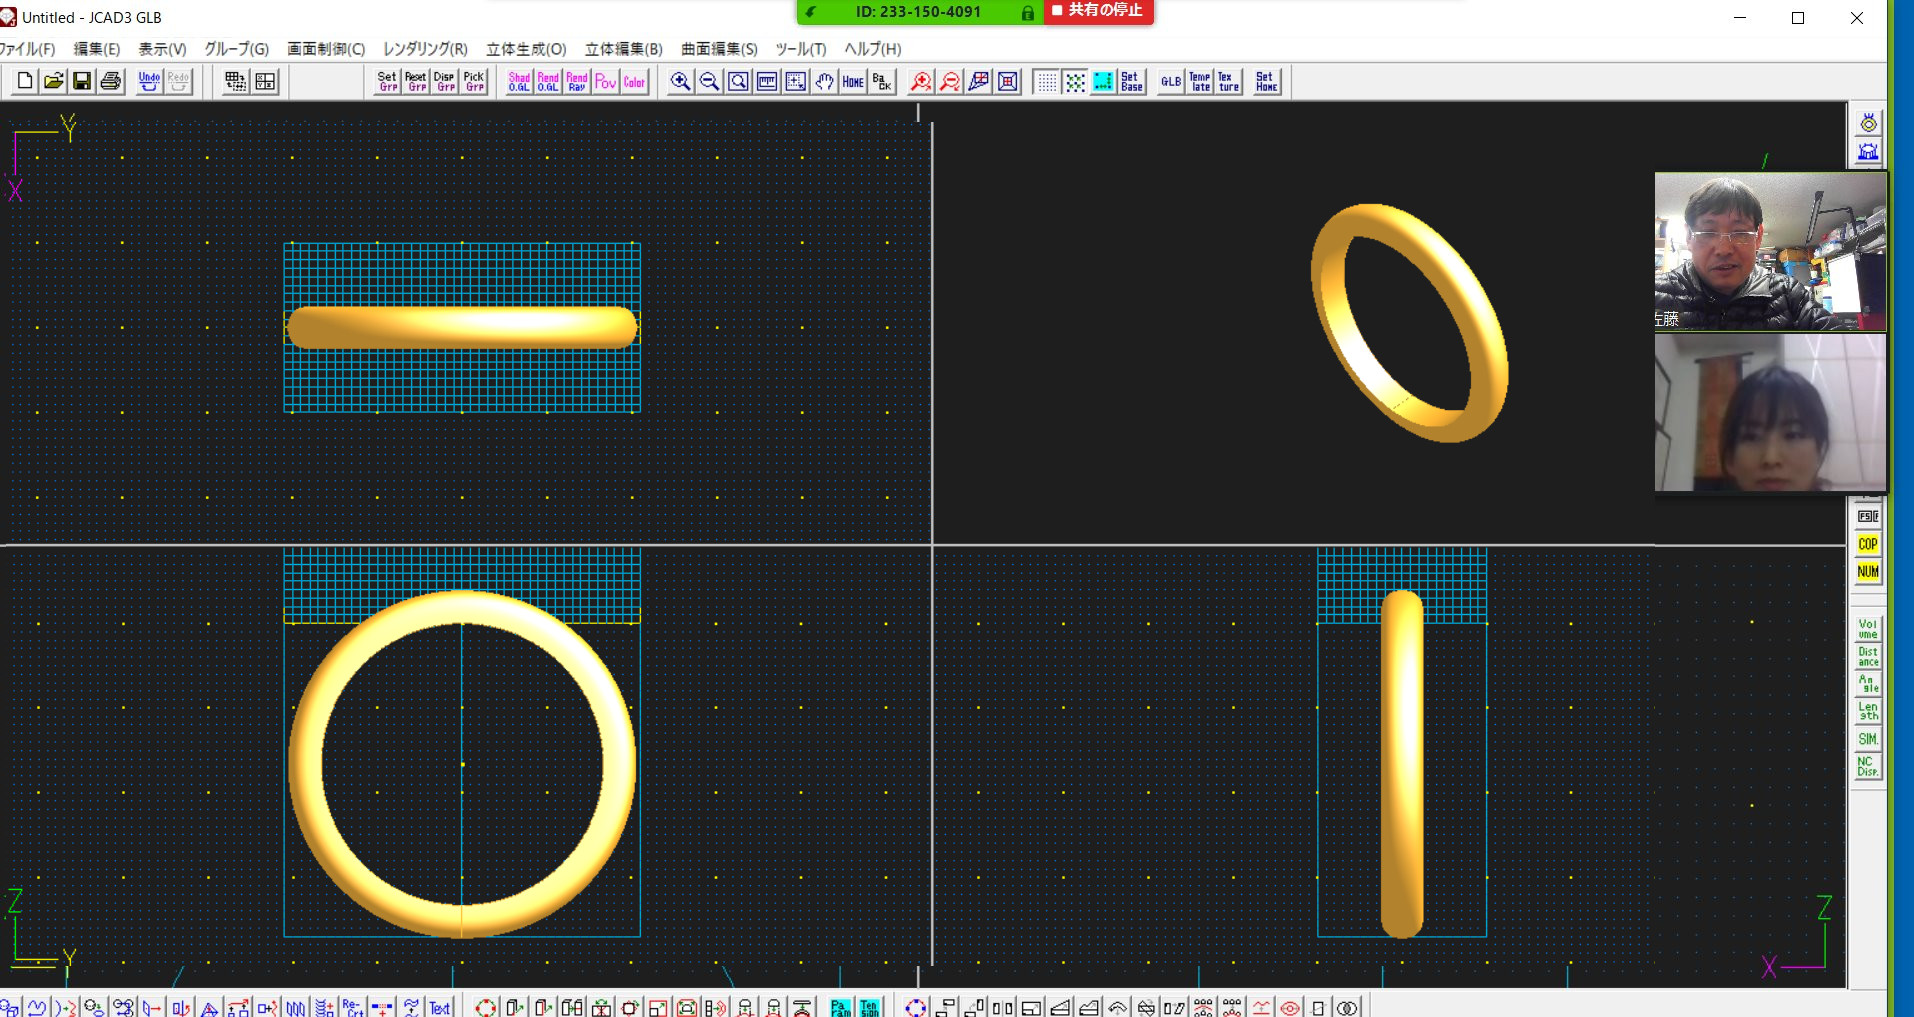Open the ヘルプ(H) menu
This screenshot has width=1914, height=1017.
[873, 49]
